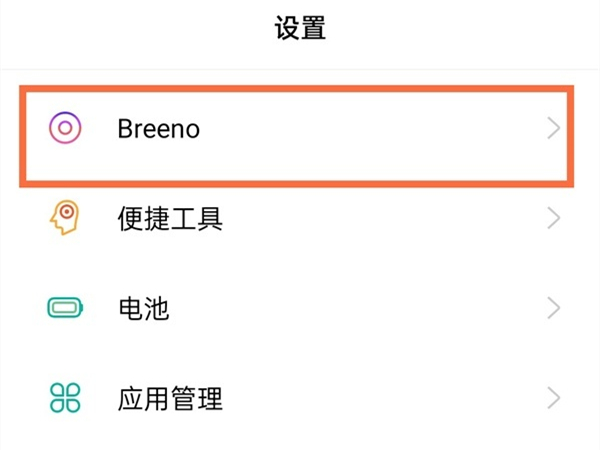Viewport: 600px width, 450px height.
Task: Click the arrow next to 电池
Action: pyautogui.click(x=554, y=308)
